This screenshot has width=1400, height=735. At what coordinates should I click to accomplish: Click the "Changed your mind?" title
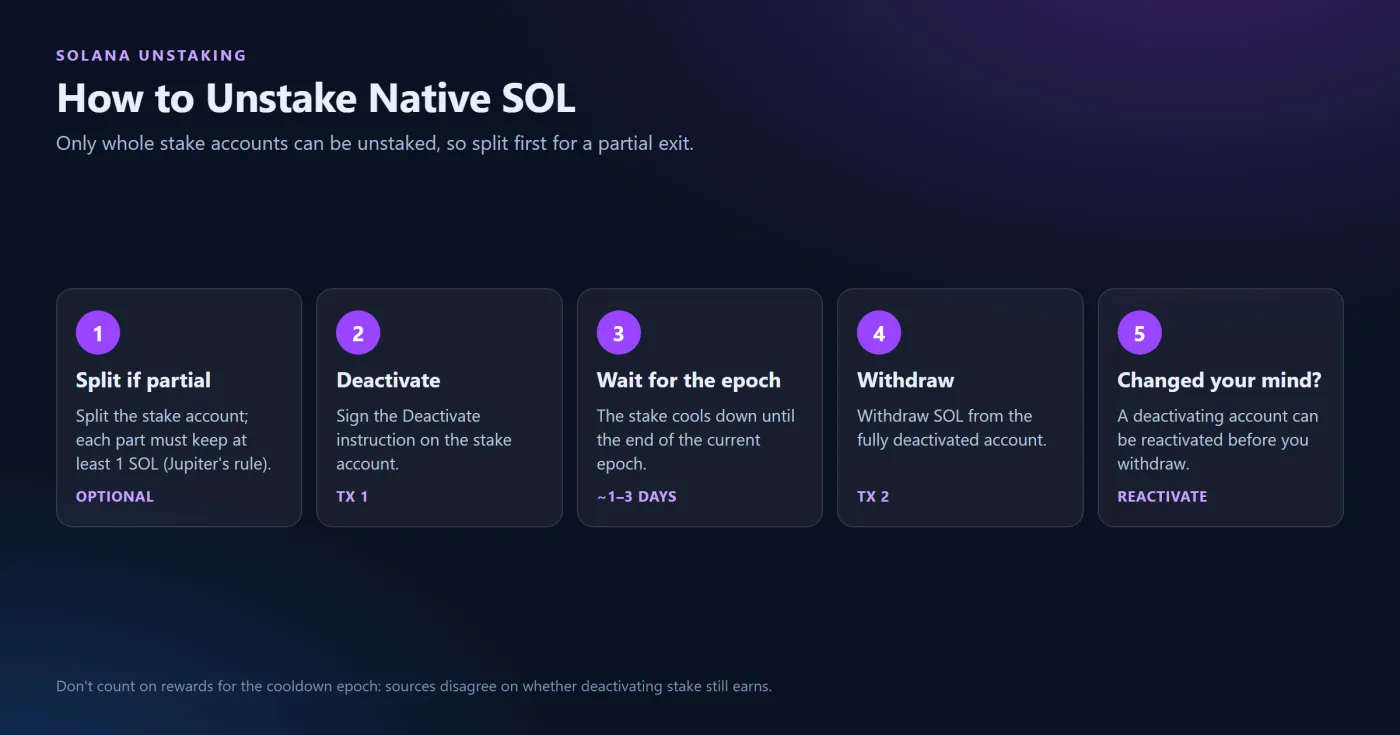tap(1219, 380)
